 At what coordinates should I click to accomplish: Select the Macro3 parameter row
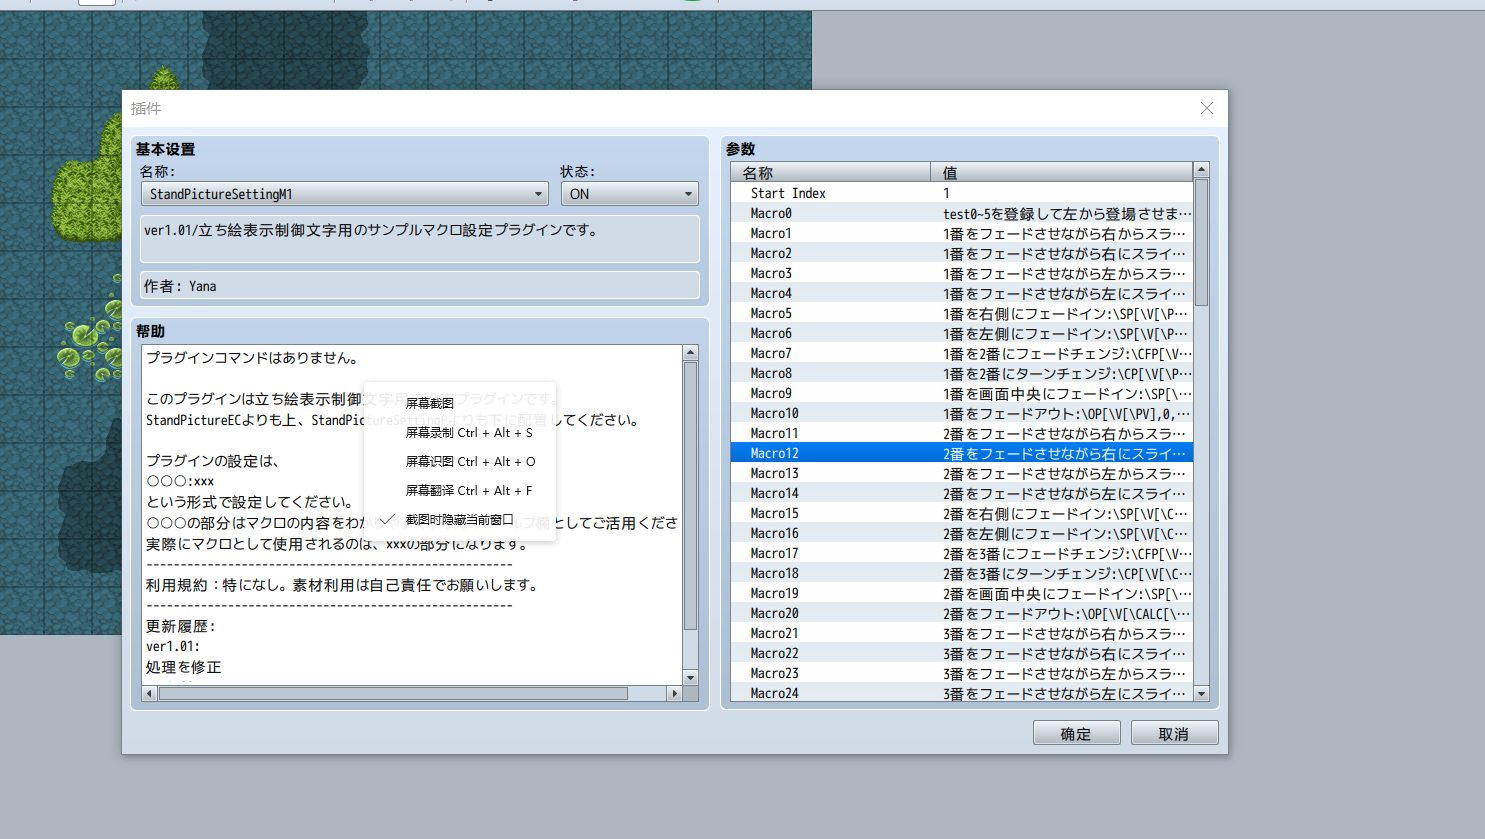962,273
